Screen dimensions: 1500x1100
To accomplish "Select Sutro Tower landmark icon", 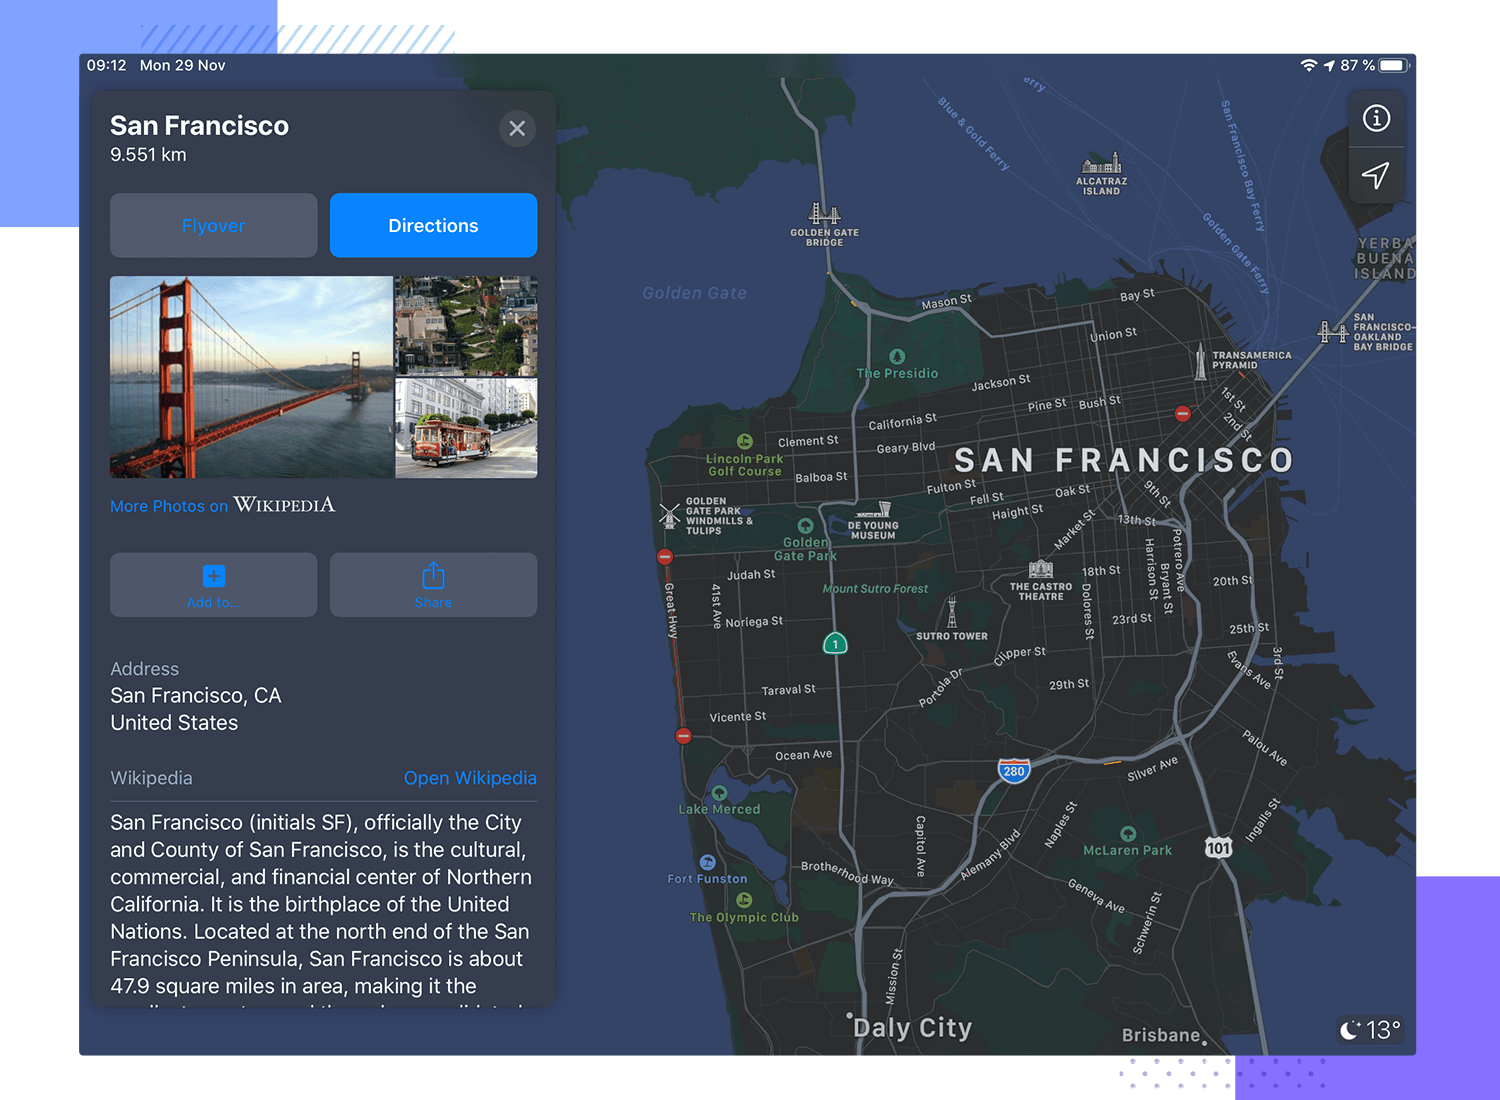I will (952, 612).
